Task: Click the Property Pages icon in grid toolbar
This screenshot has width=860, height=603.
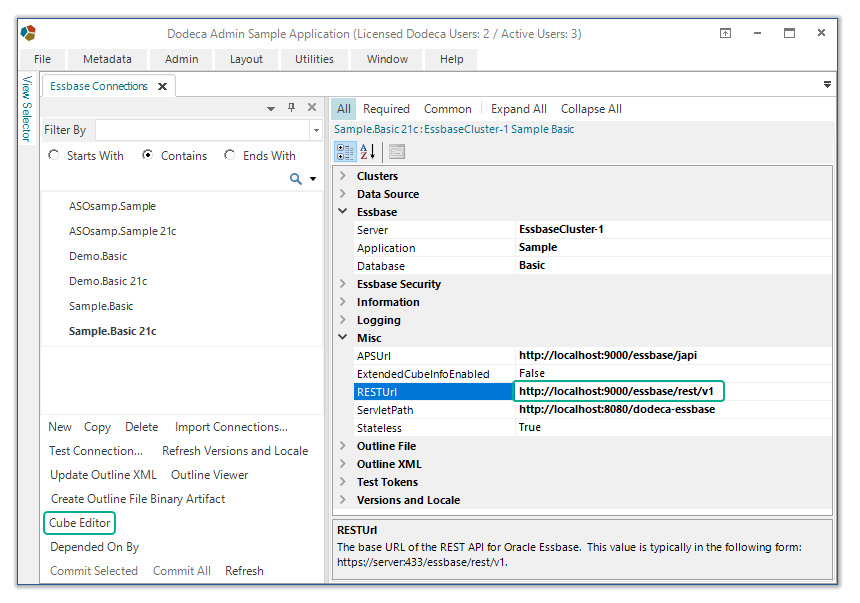Action: [397, 151]
